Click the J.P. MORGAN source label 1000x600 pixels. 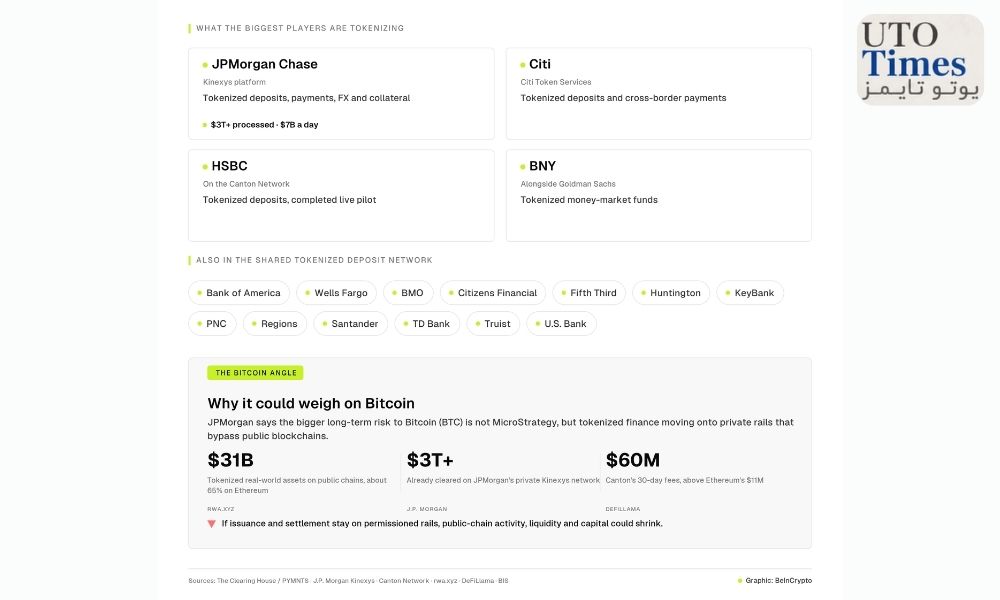point(427,509)
